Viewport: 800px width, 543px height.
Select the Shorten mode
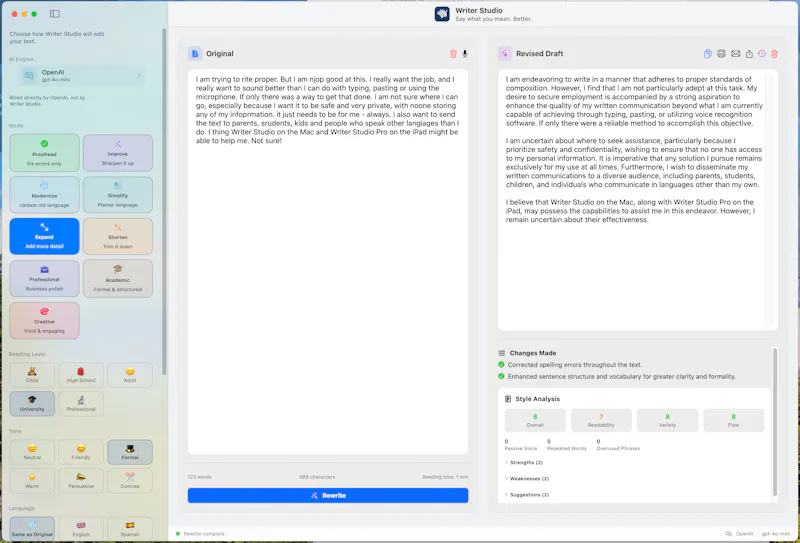[x=118, y=236]
